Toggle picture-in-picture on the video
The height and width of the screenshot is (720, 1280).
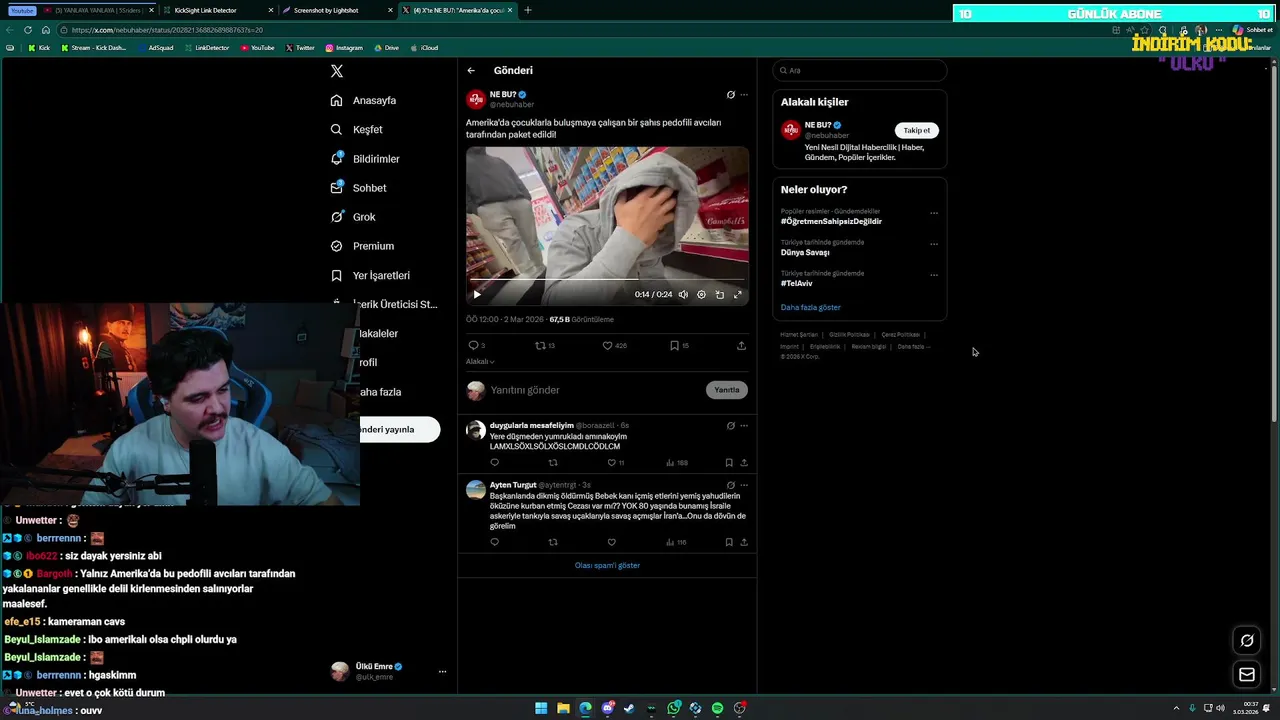click(x=719, y=294)
